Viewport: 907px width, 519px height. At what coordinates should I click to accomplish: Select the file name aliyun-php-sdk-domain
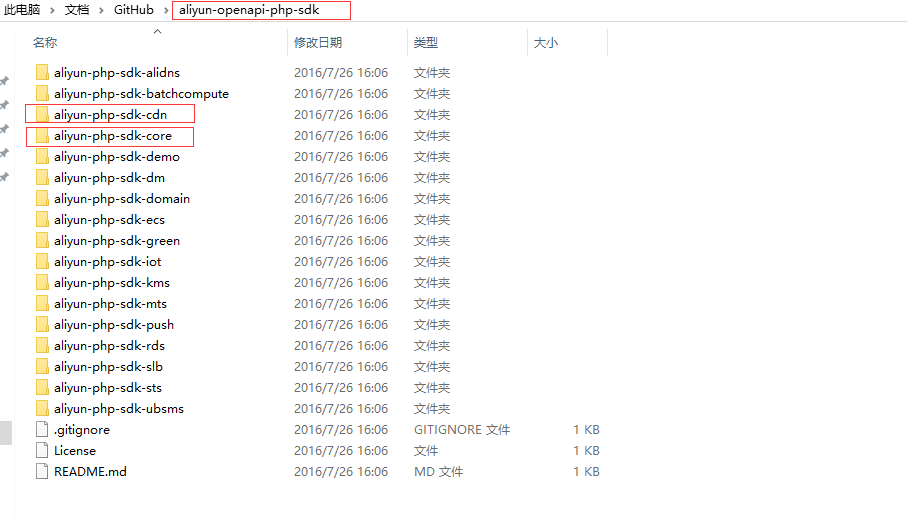(122, 198)
